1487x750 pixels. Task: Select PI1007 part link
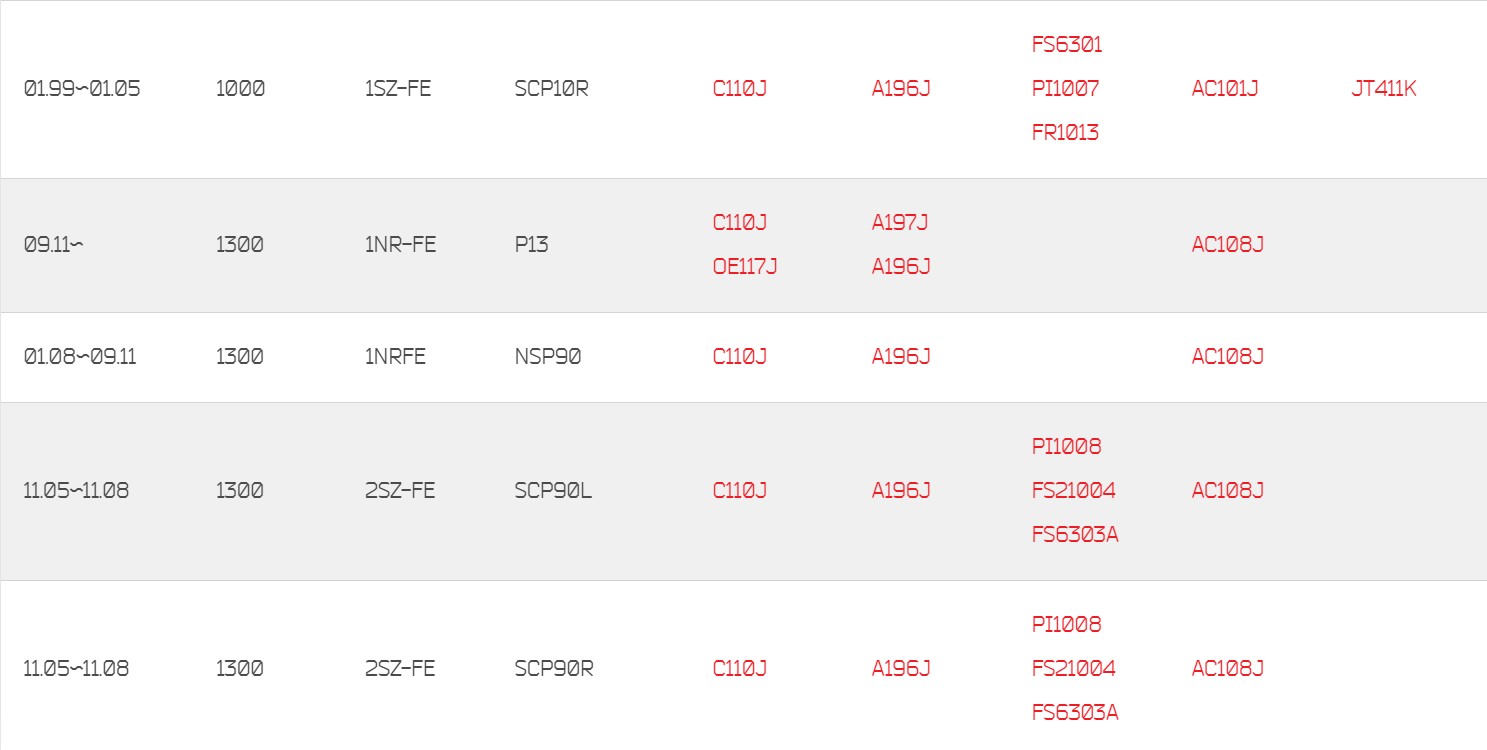pos(1066,88)
